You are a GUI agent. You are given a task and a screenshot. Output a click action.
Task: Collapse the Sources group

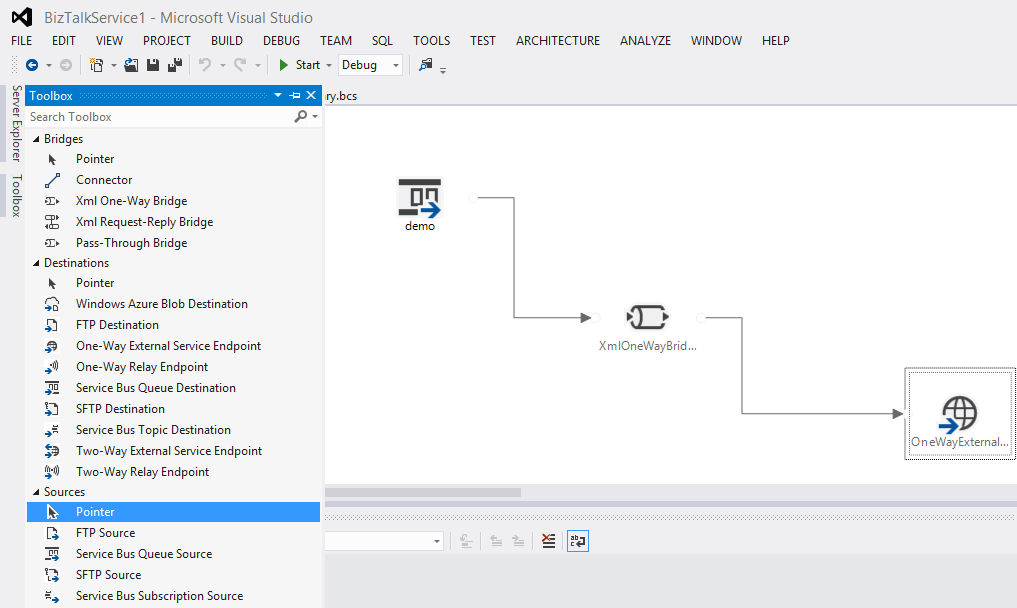(36, 492)
